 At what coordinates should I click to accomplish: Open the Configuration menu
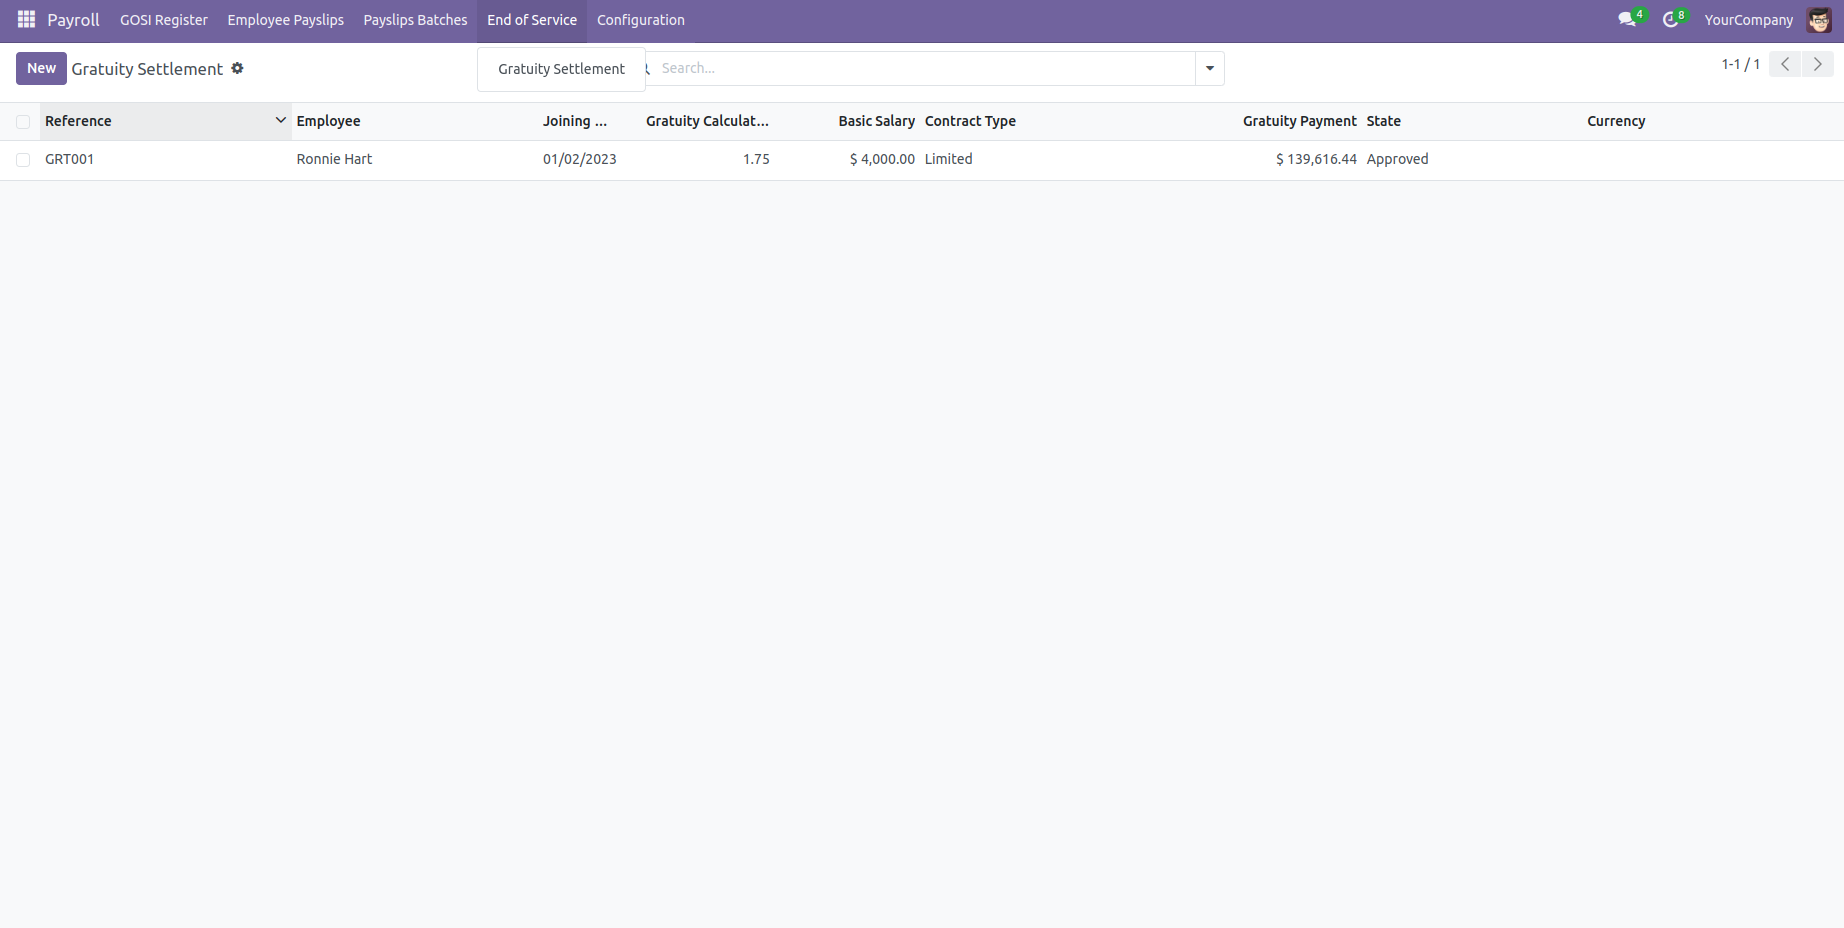click(640, 20)
